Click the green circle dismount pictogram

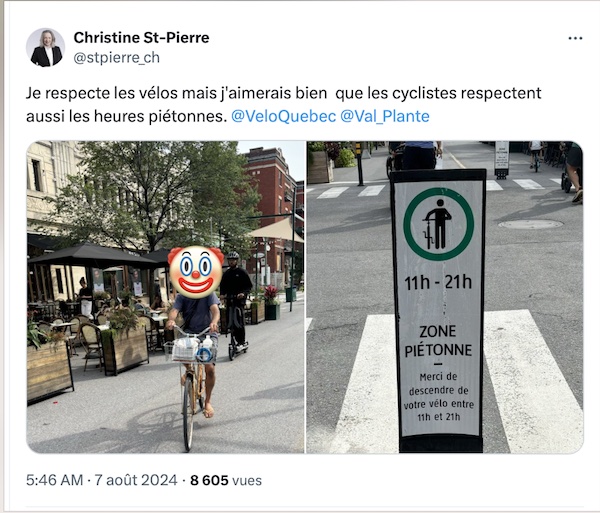(439, 224)
